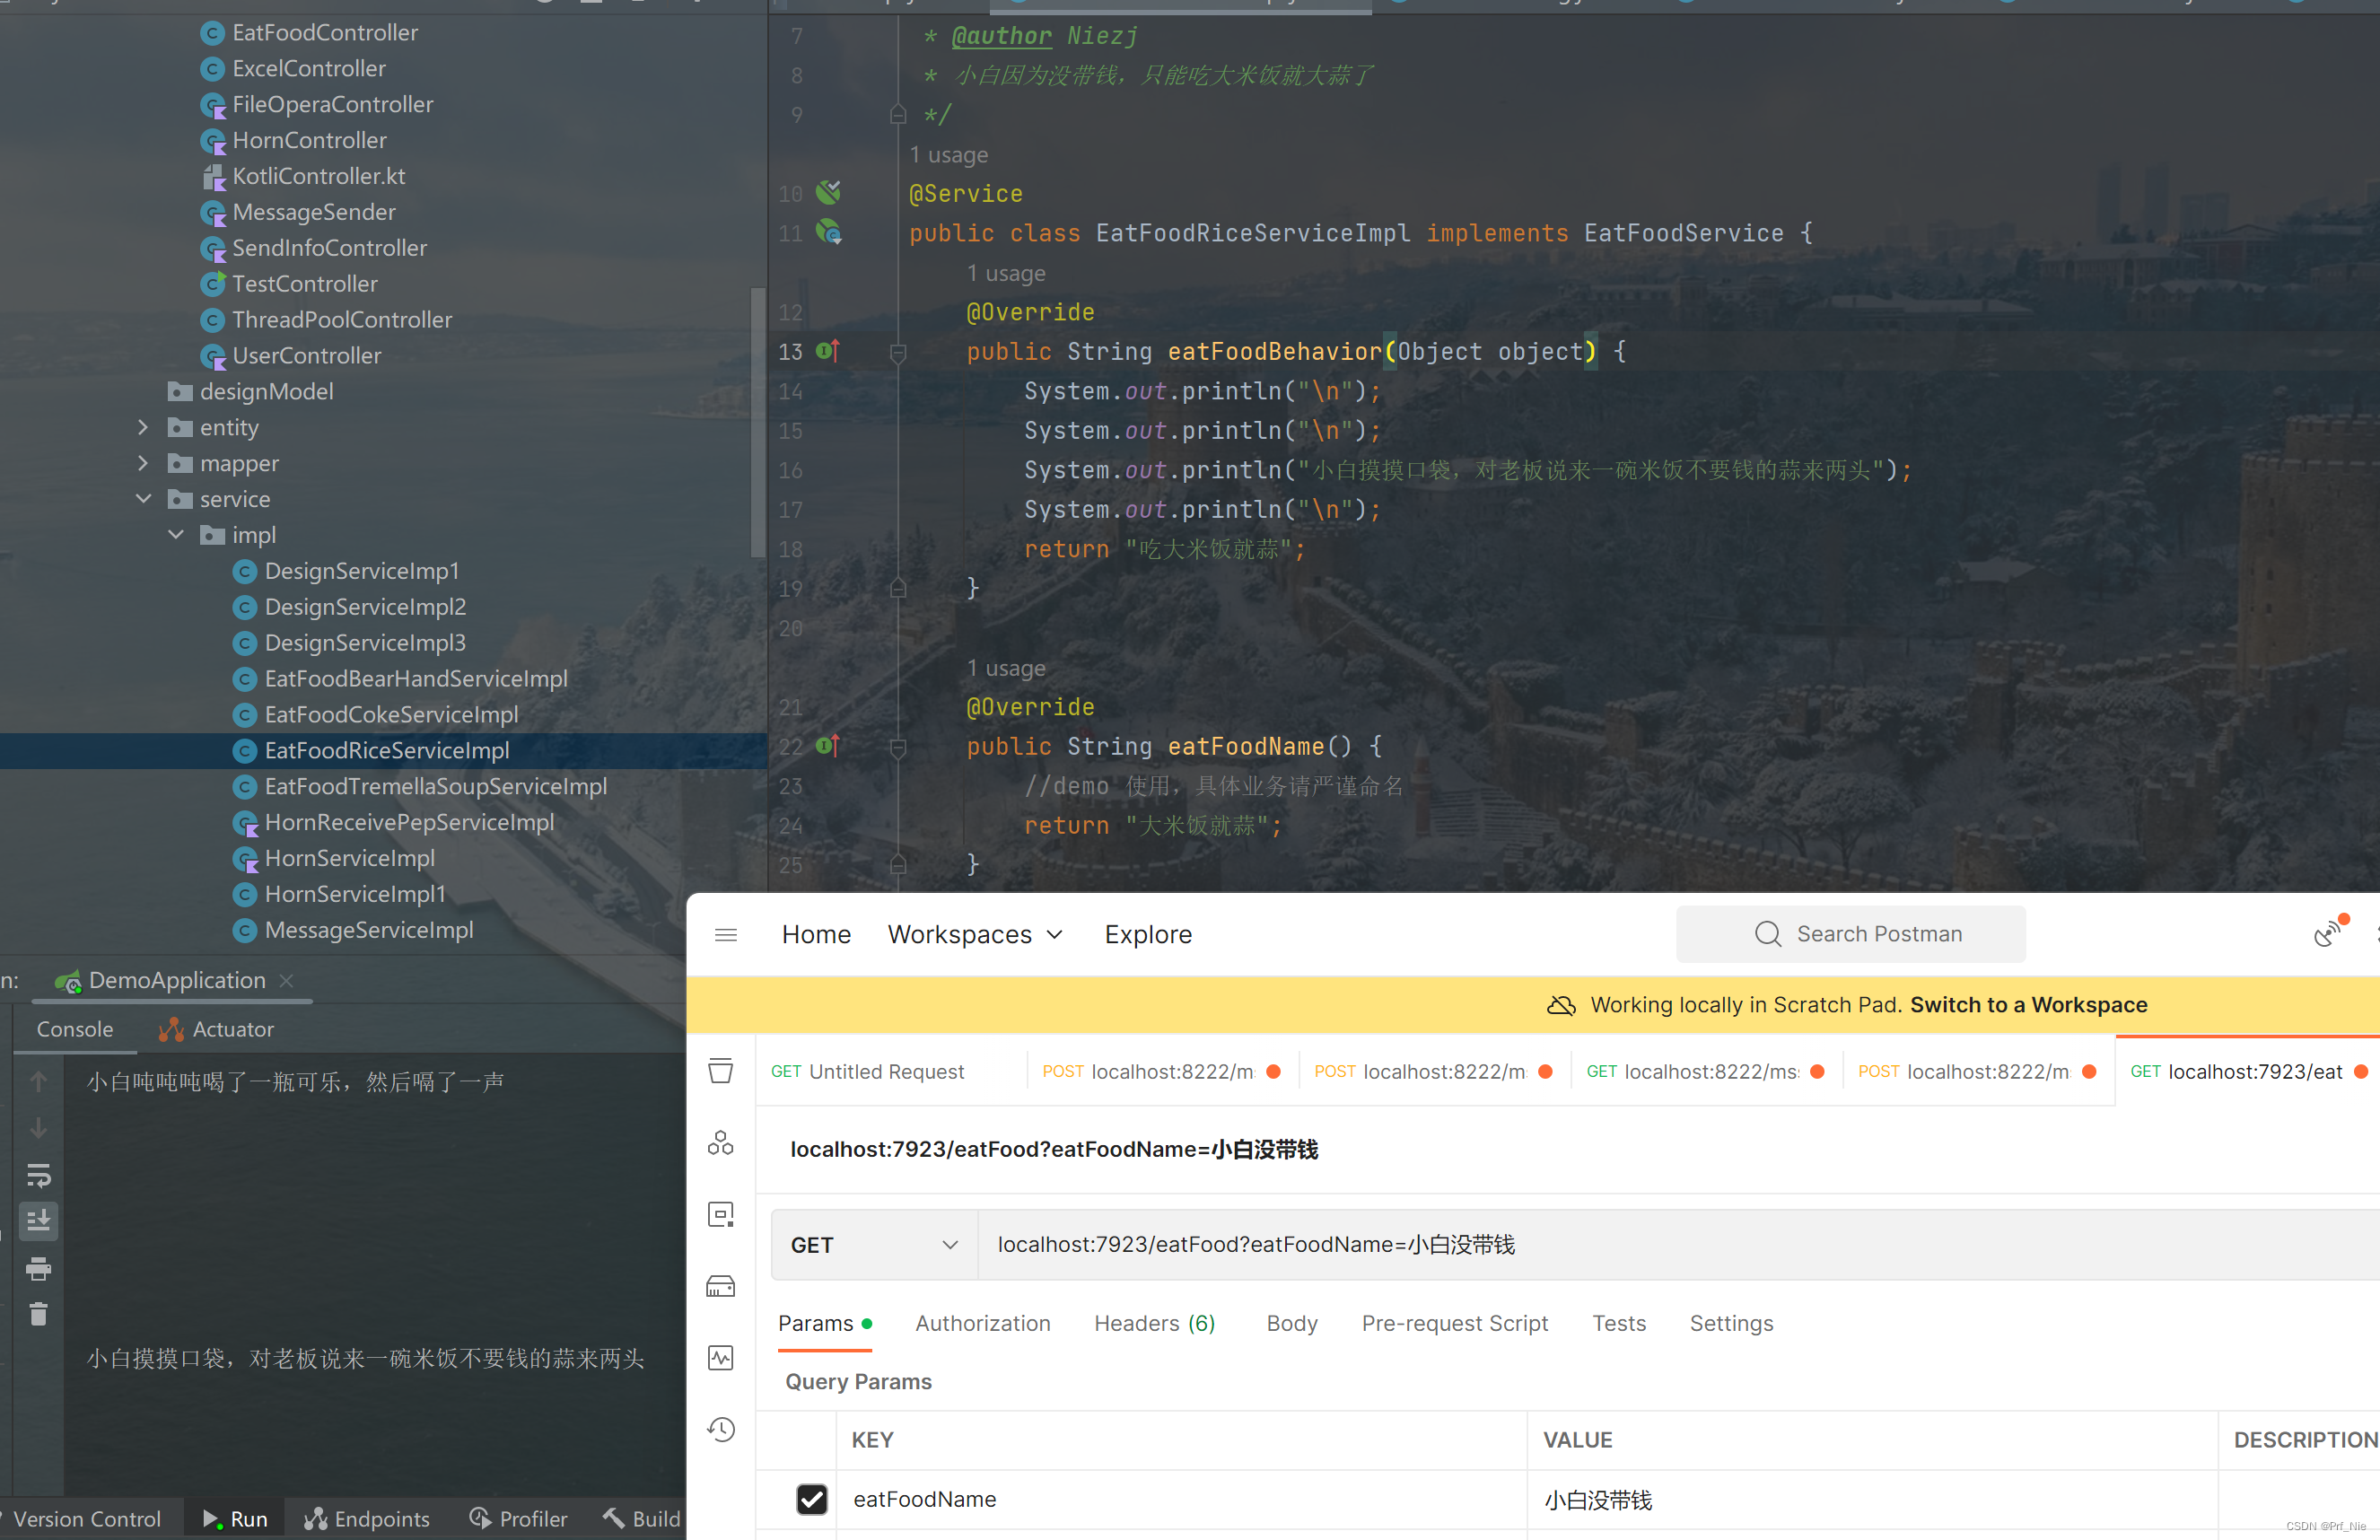The height and width of the screenshot is (1540, 2380).
Task: Switch to the Console tab in IDE
Action: (x=74, y=1028)
